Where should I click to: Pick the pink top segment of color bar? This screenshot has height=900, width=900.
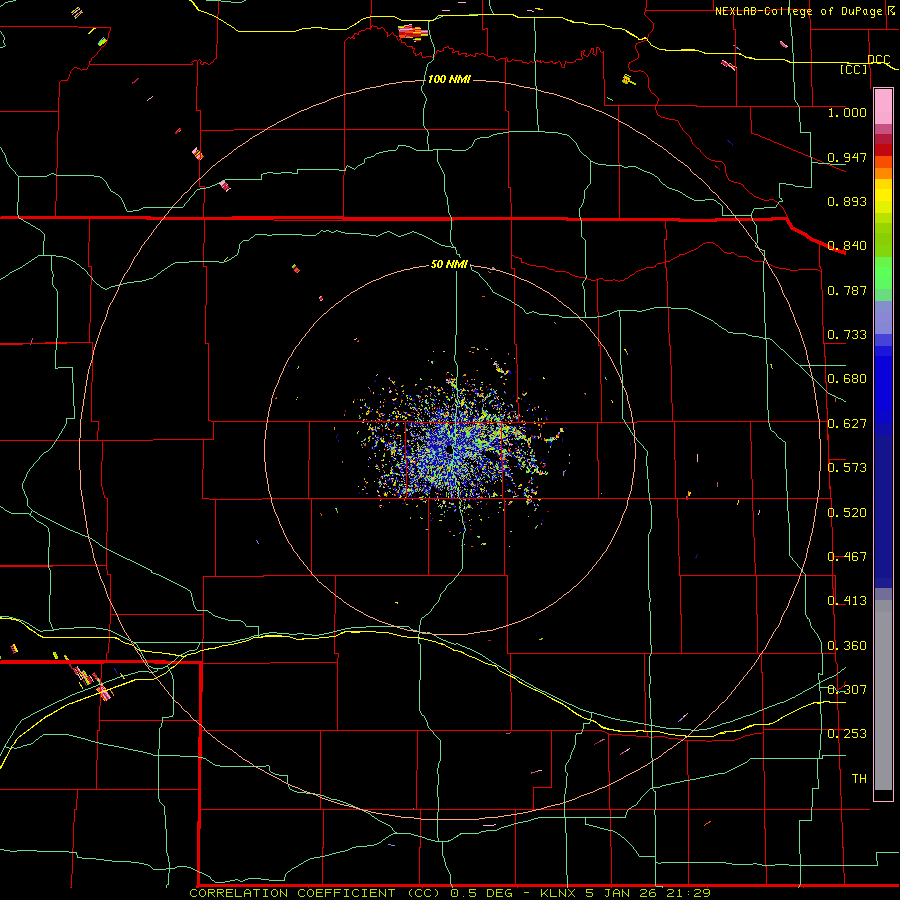click(883, 107)
